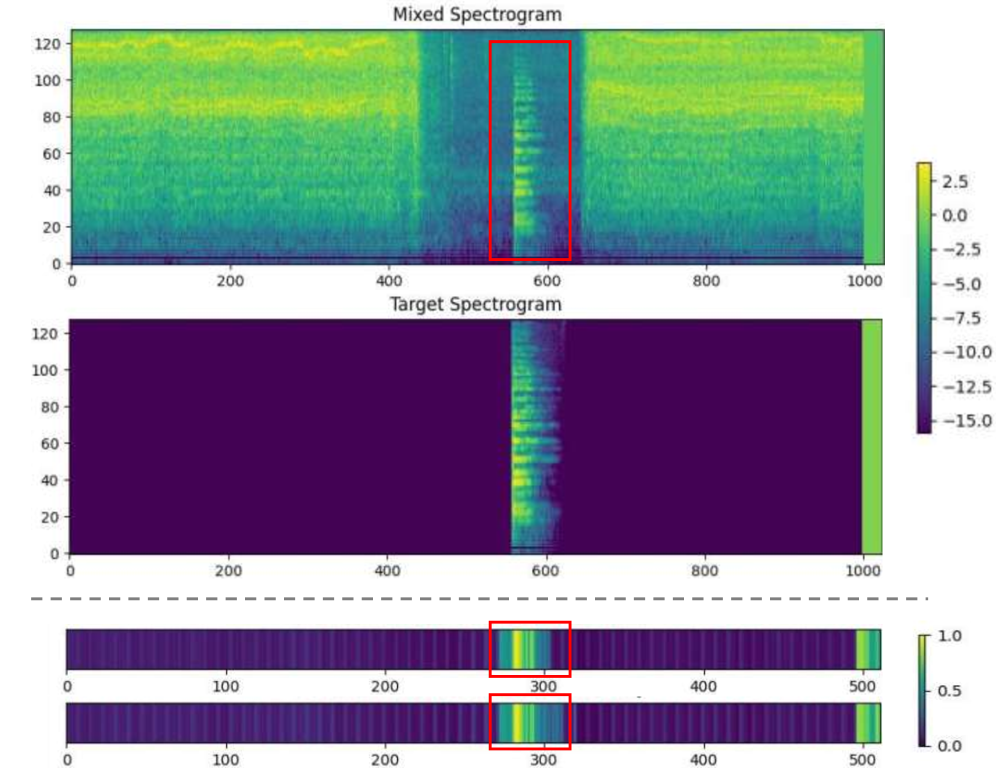Screen dimensions: 996x774
Task: Click x-axis tick 800 under Target Spectrogram
Action: 704,571
